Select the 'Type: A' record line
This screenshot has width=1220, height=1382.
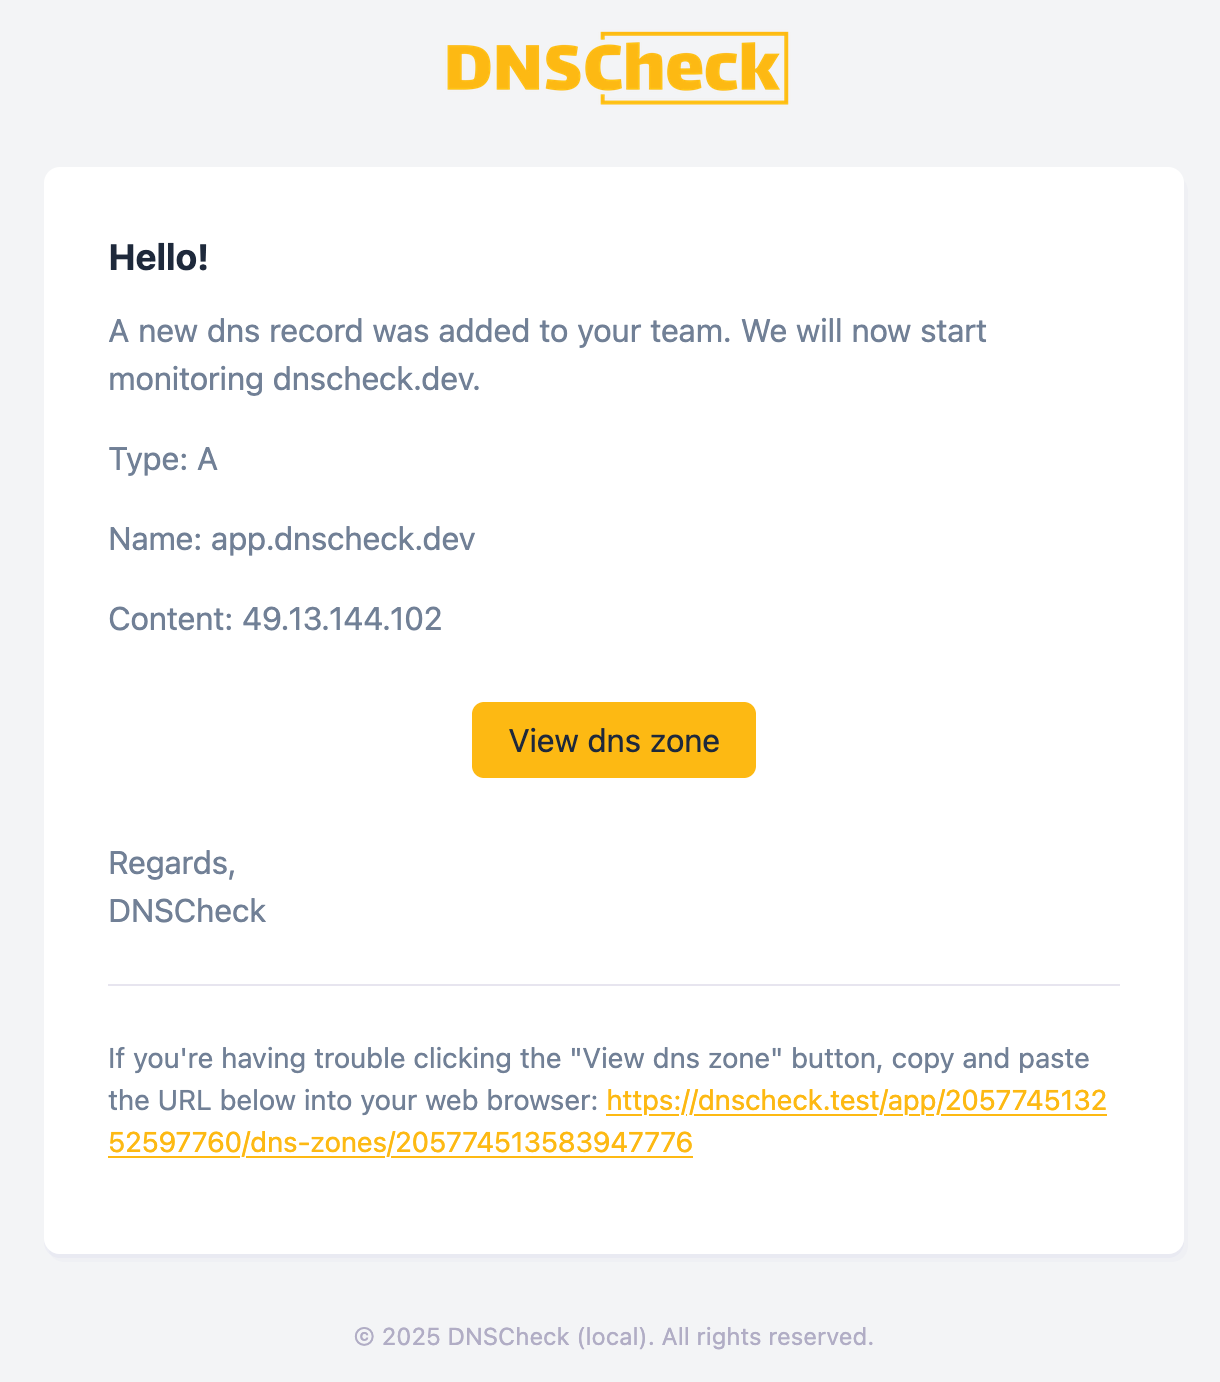[163, 459]
